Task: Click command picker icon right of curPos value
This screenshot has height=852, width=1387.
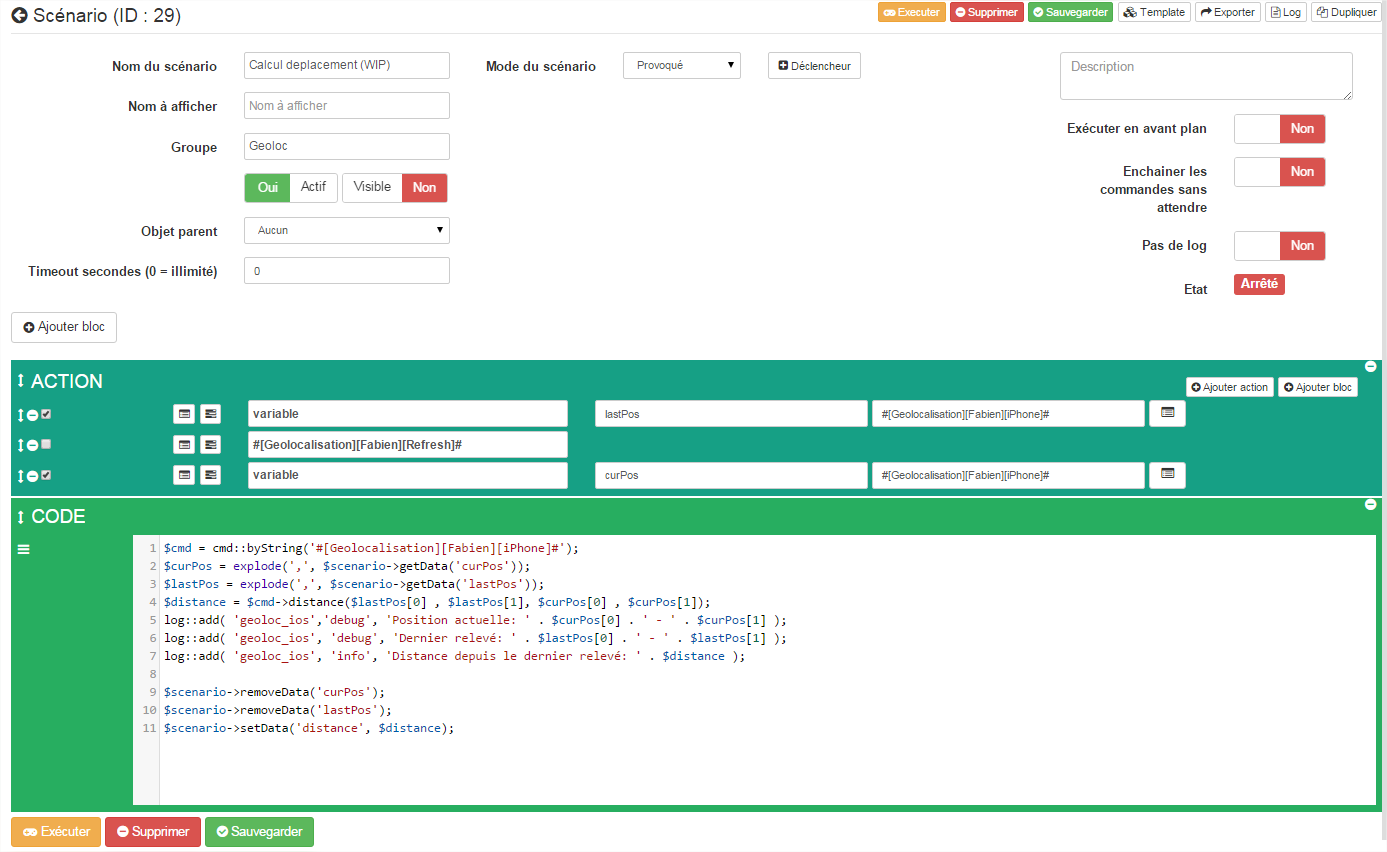Action: click(1167, 475)
